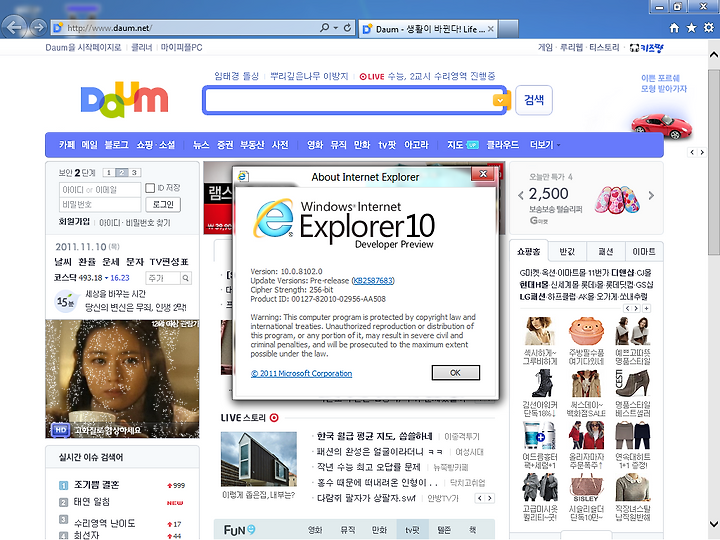This screenshot has width=720, height=540.
Task: Open Daum을 시작페이지로 link
Action: (83, 47)
